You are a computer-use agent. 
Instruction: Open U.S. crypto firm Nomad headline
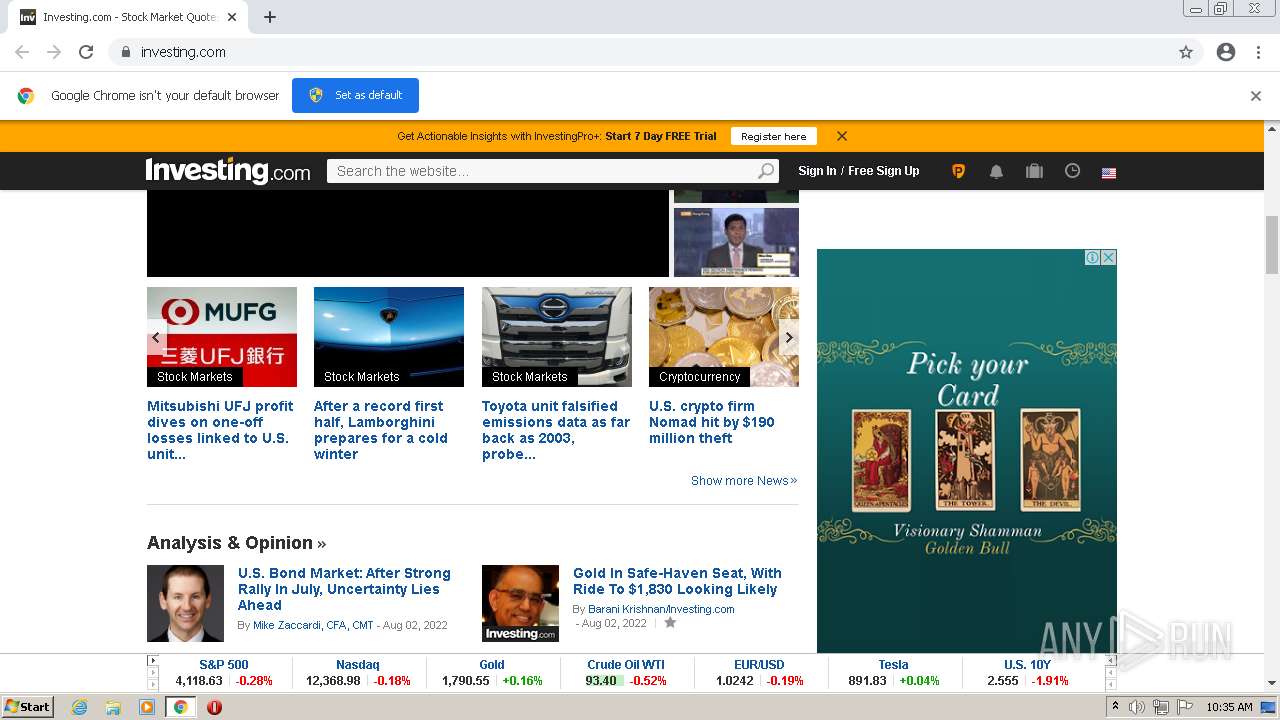[712, 422]
